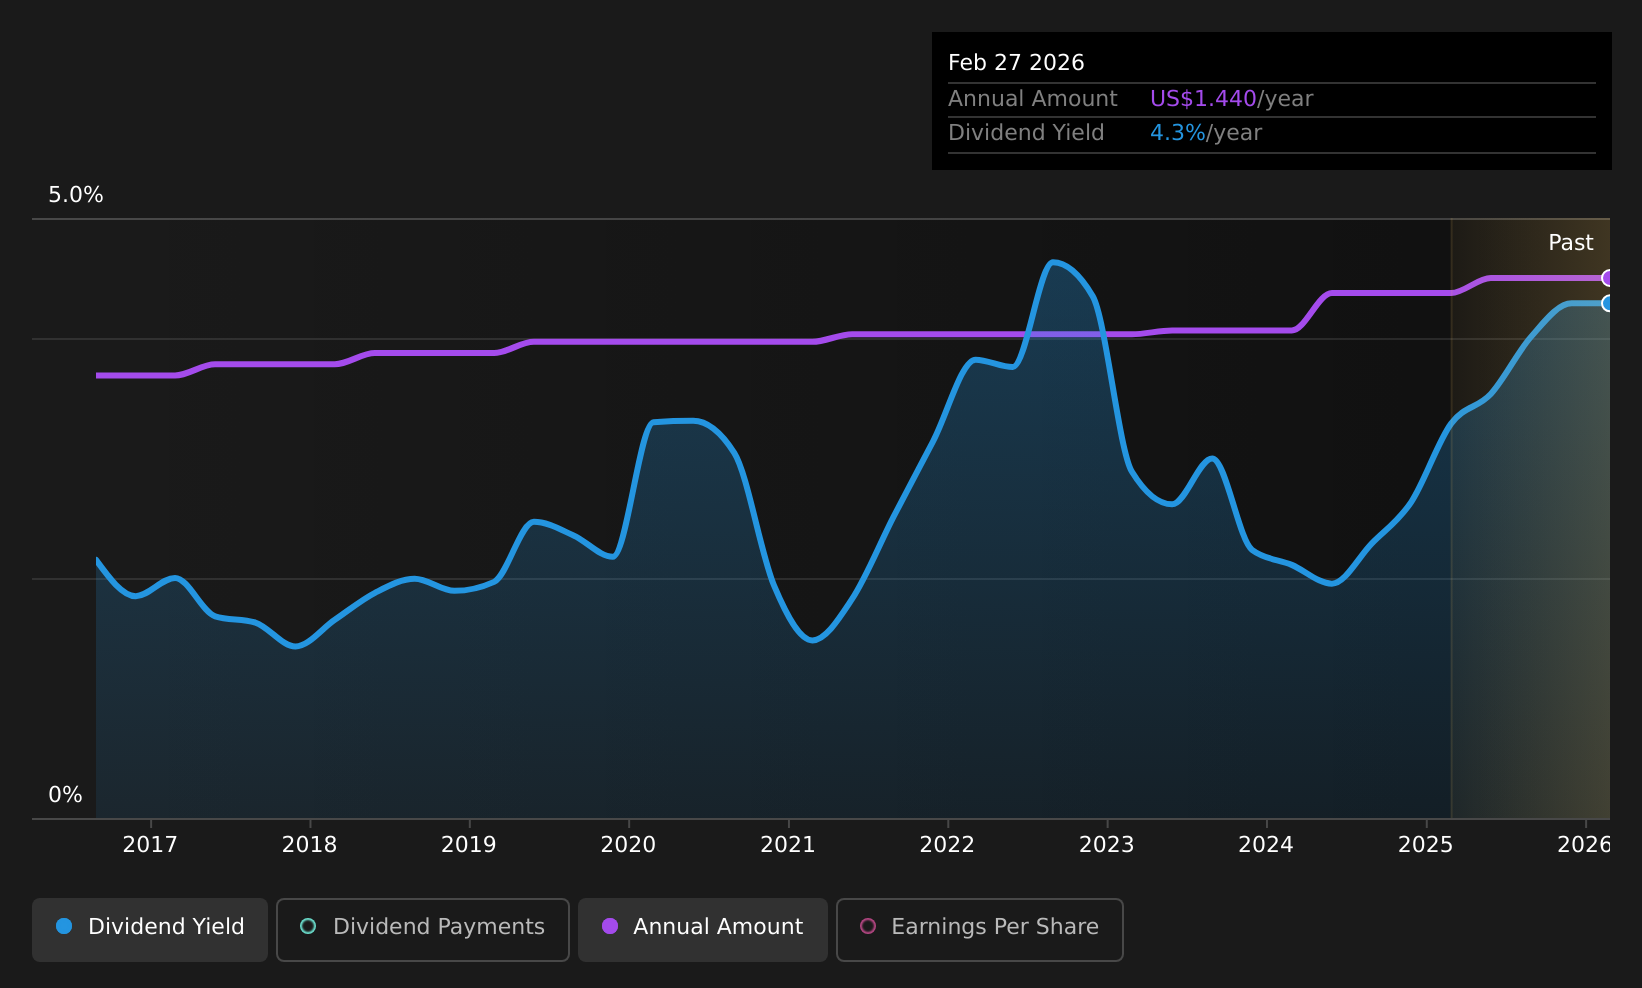This screenshot has height=988, width=1642.
Task: Click the blue Dividend Yield endpoint marker
Action: (x=1608, y=303)
